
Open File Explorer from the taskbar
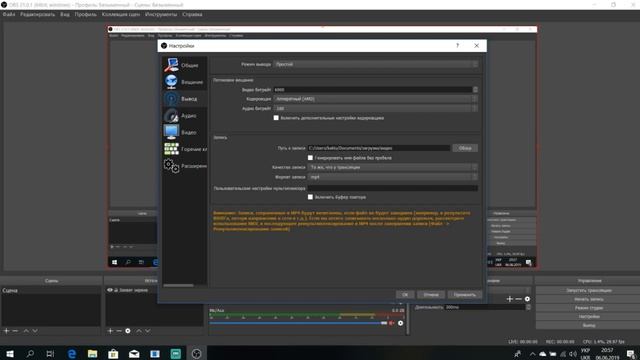point(93,353)
